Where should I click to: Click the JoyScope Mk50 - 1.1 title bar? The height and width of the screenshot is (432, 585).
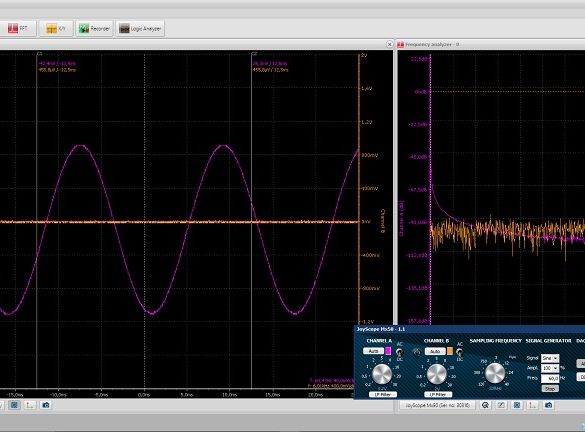[x=469, y=329]
